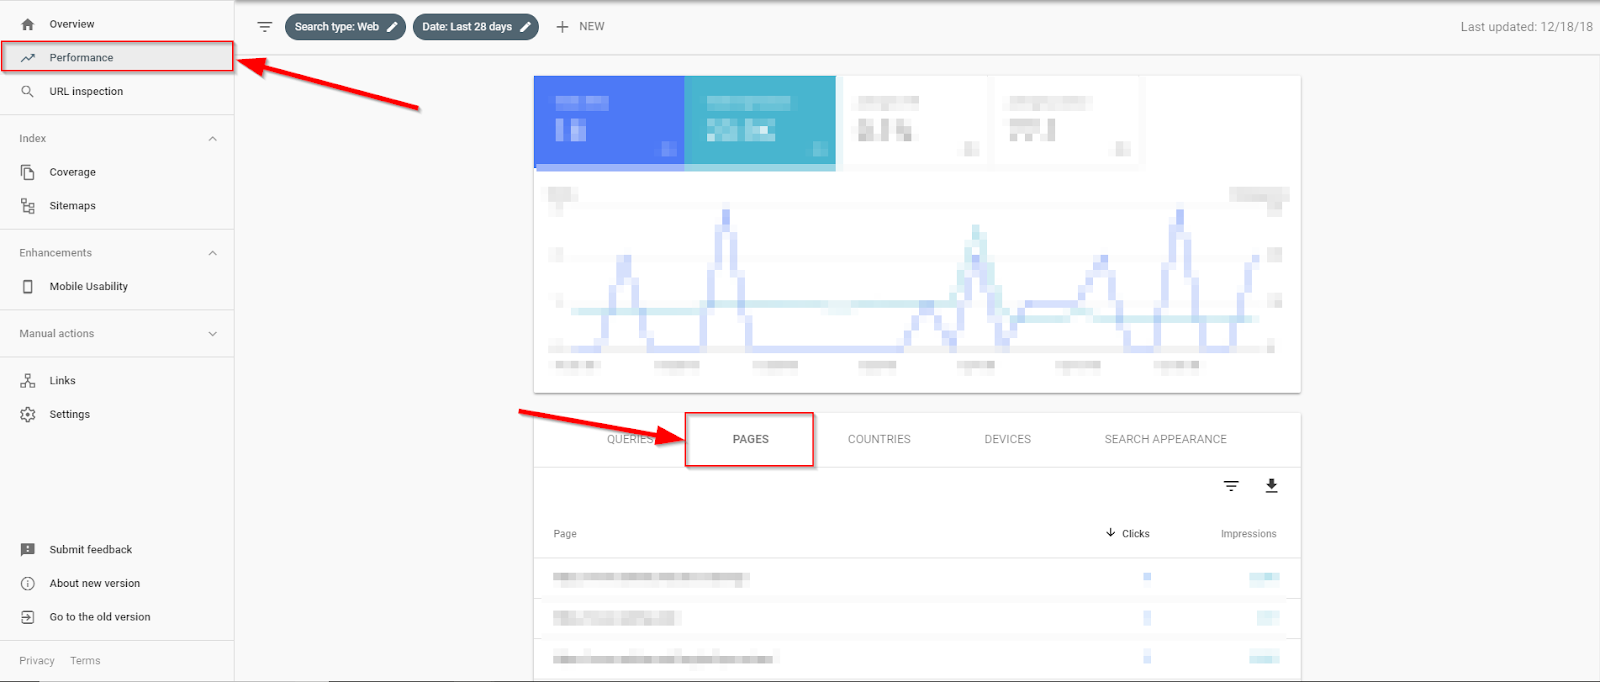Image resolution: width=1600 pixels, height=682 pixels.
Task: Open the Privacy link
Action: (x=37, y=661)
